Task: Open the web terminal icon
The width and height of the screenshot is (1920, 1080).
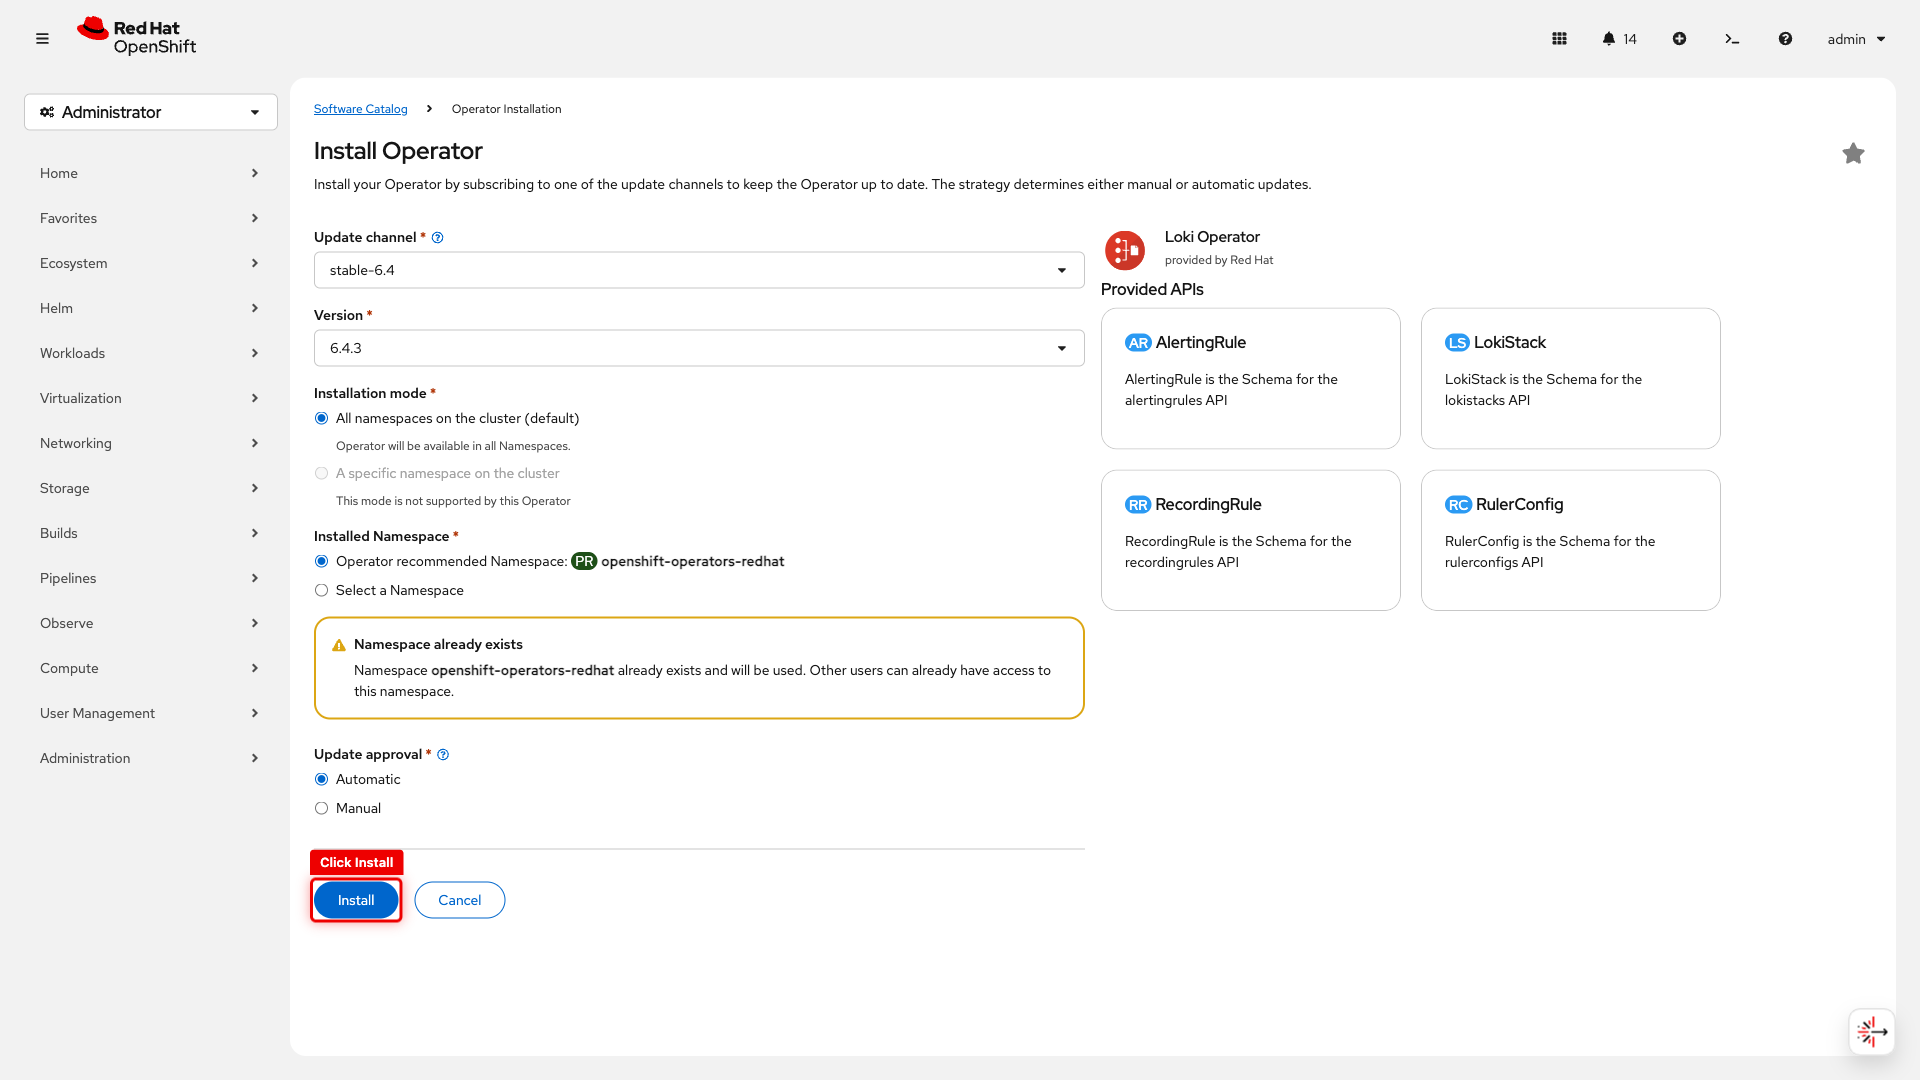Action: 1733,38
